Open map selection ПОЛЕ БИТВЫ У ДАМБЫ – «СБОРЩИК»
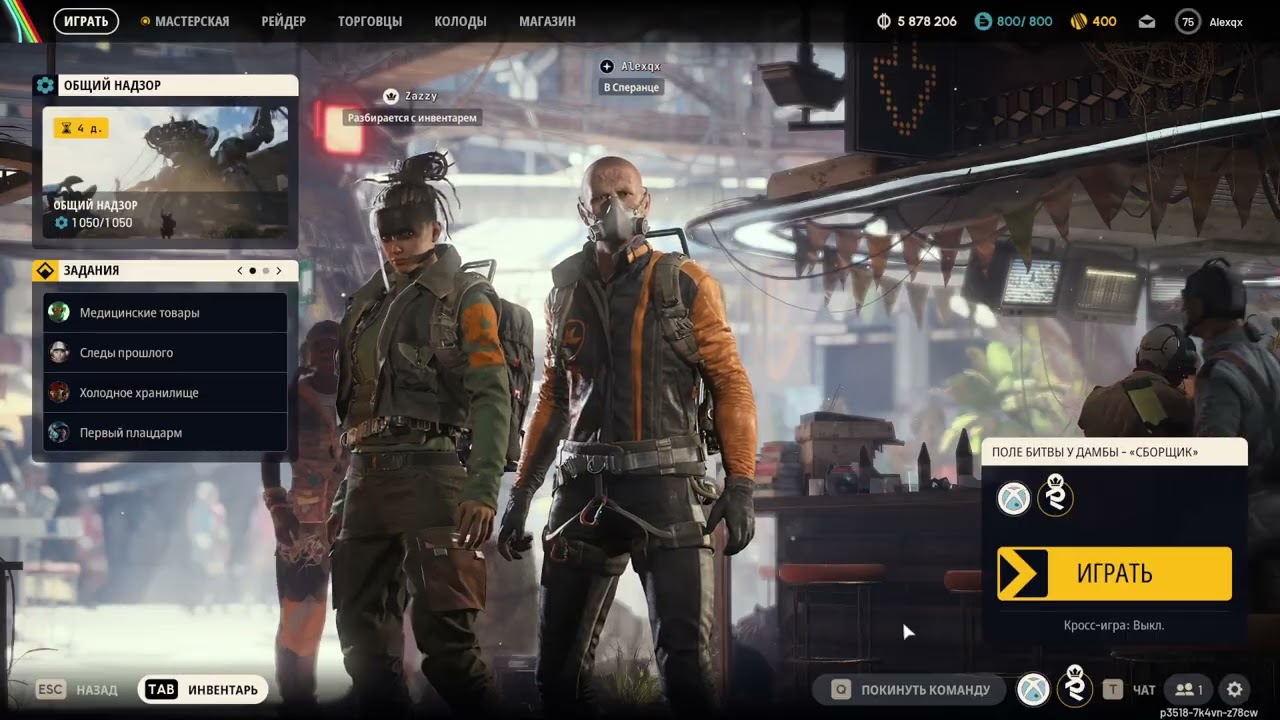The image size is (1280, 720). click(x=1114, y=452)
